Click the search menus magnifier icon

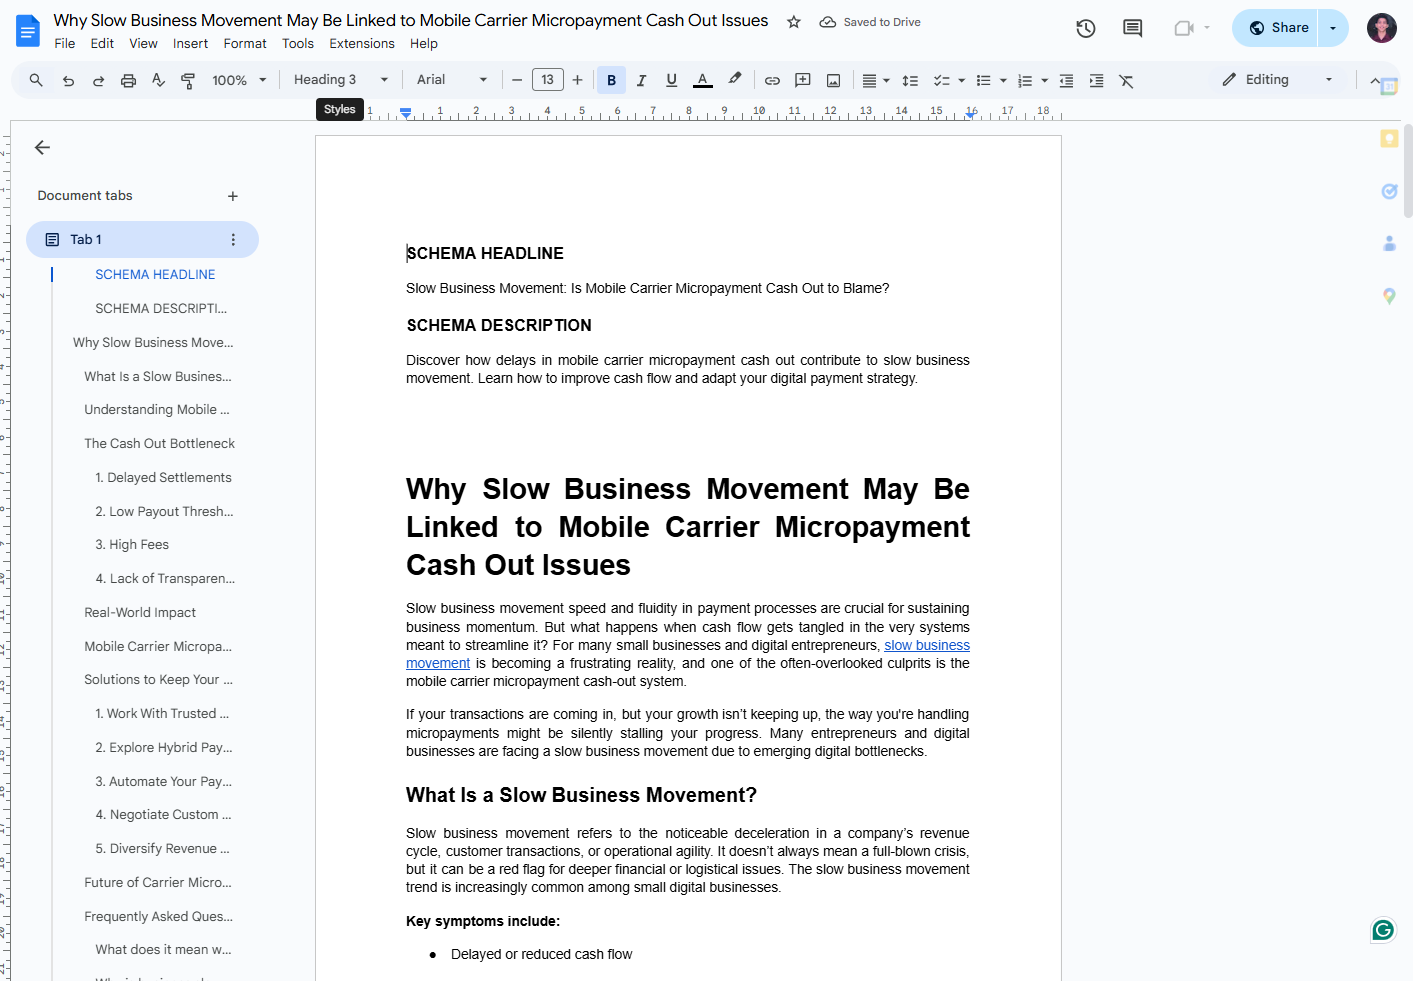36,80
